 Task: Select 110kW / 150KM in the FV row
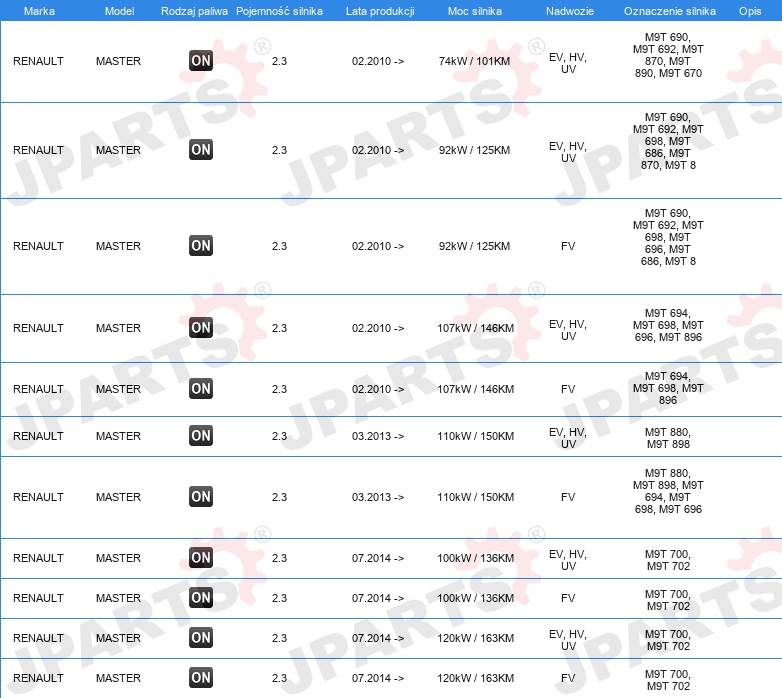point(475,497)
